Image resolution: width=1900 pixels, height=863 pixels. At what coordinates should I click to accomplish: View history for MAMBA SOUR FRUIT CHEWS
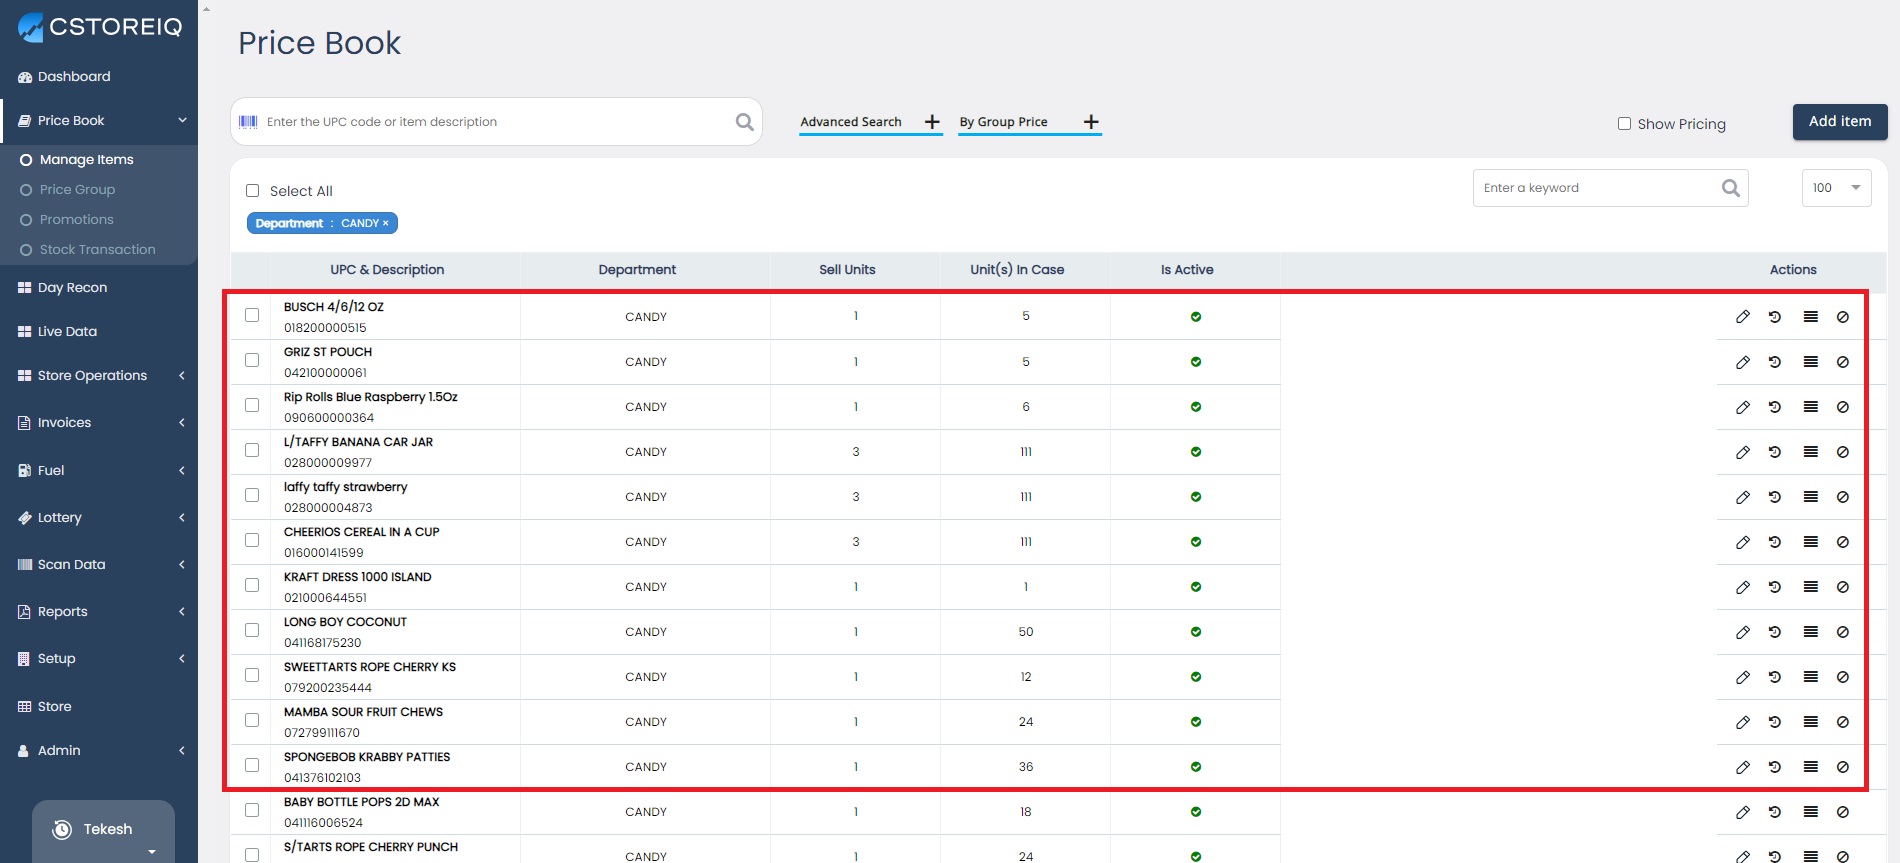click(x=1775, y=722)
